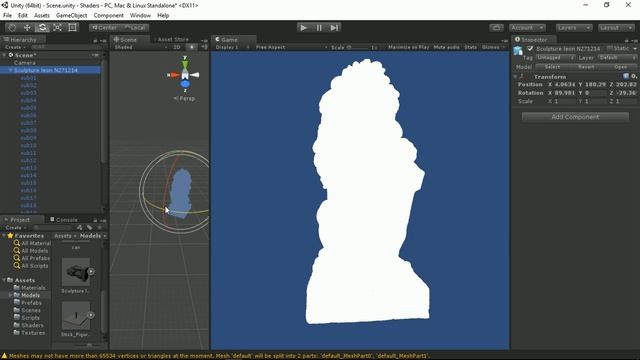
Task: Click the model Revert button
Action: [x=586, y=67]
